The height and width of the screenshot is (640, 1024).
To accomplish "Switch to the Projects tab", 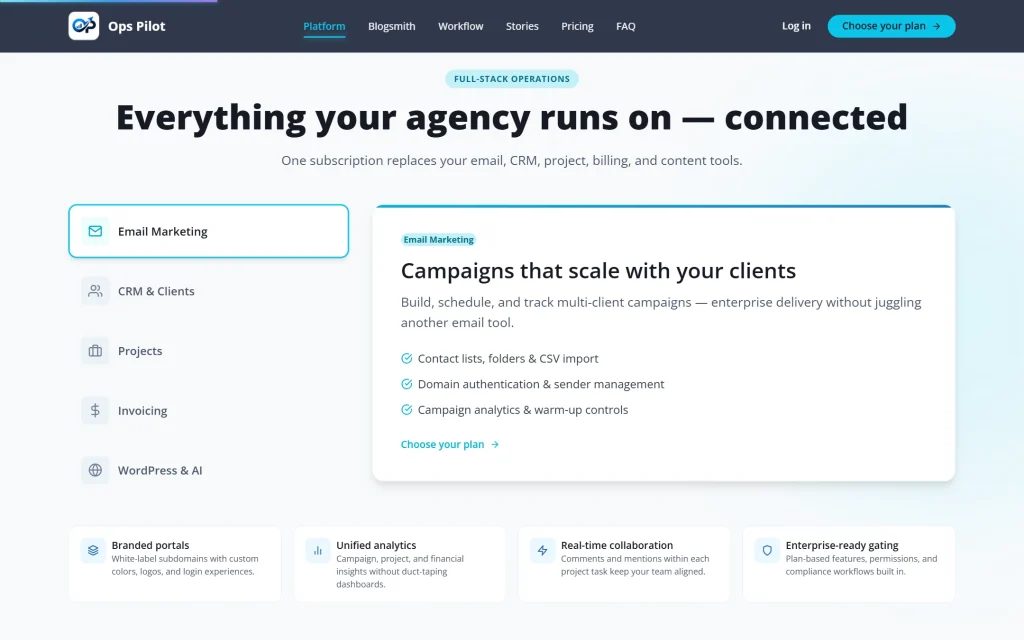I will [208, 351].
